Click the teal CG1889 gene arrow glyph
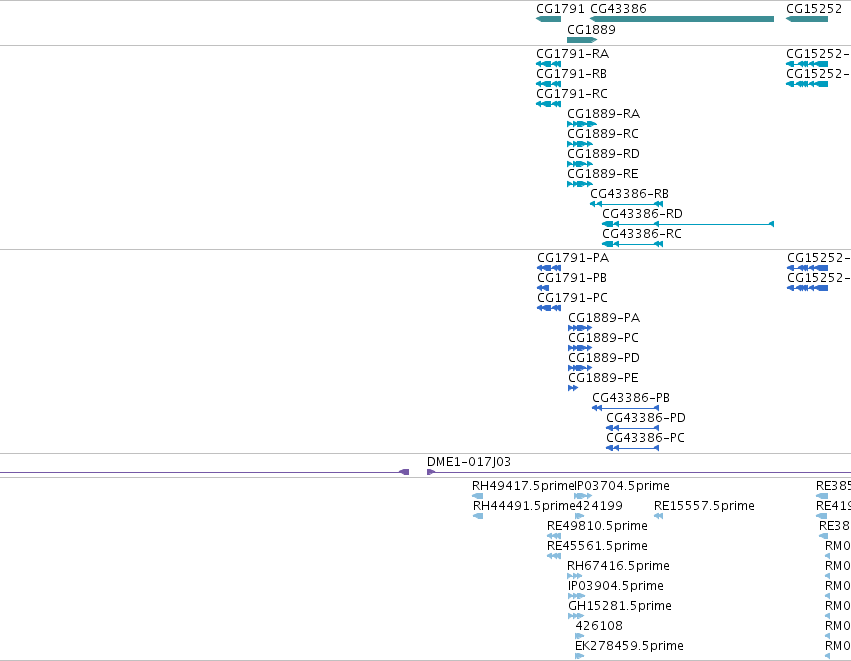 tap(582, 40)
